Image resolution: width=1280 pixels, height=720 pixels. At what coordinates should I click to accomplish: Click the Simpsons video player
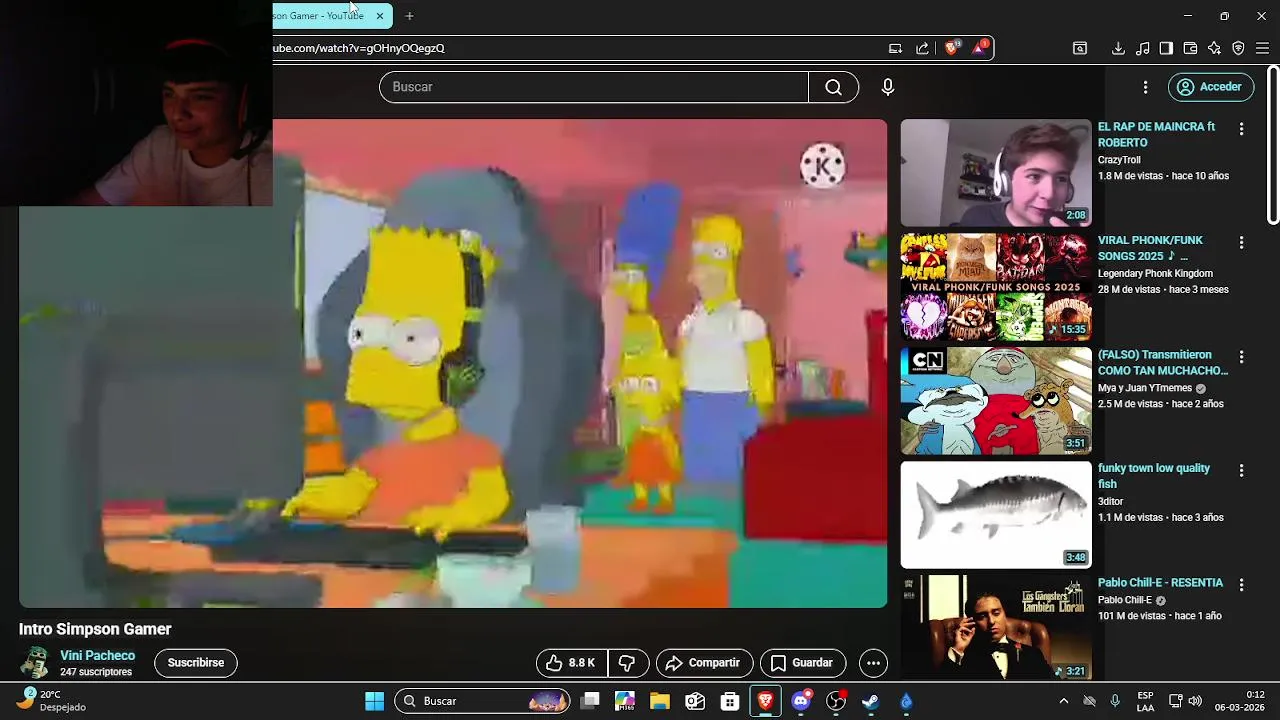(x=453, y=363)
